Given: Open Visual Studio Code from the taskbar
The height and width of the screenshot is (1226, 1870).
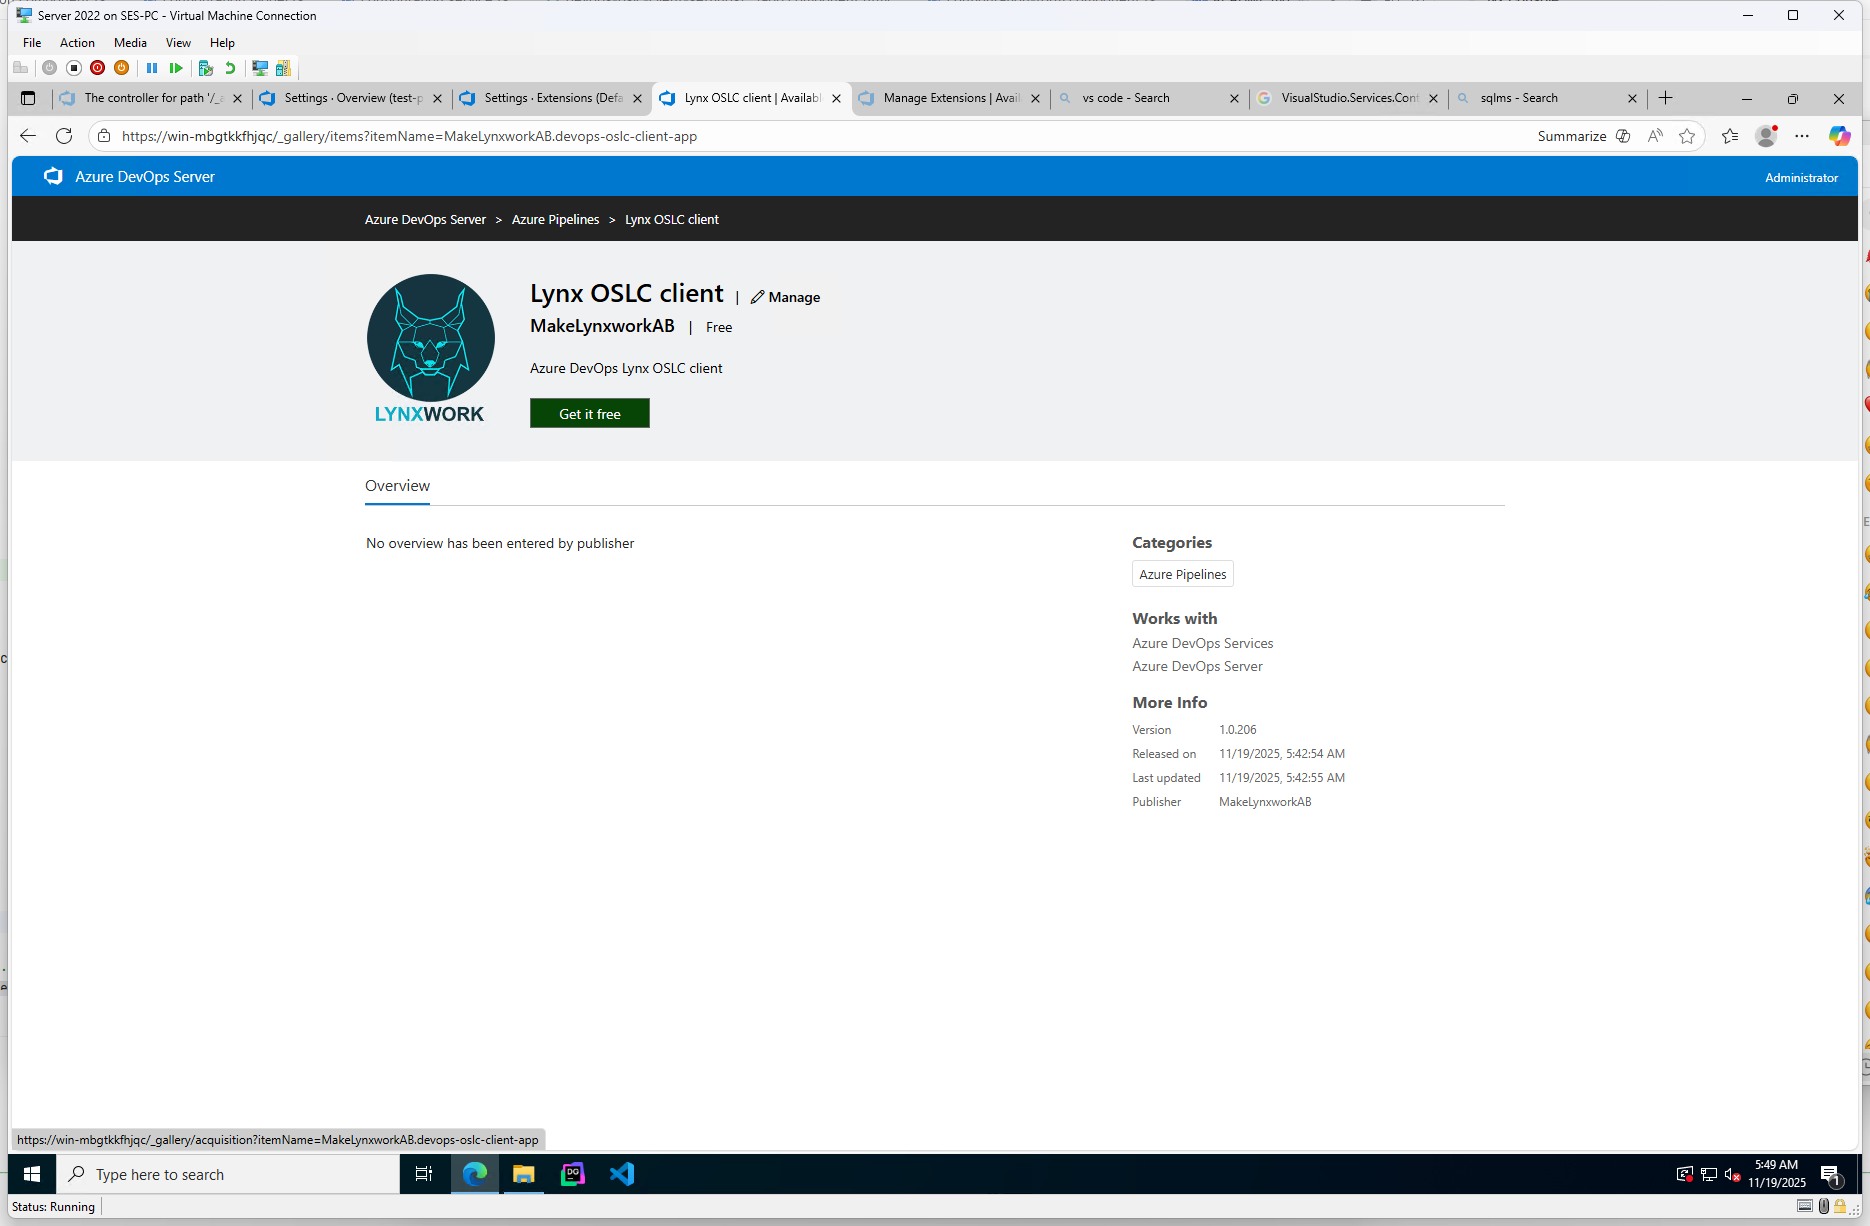Looking at the screenshot, I should [x=622, y=1174].
